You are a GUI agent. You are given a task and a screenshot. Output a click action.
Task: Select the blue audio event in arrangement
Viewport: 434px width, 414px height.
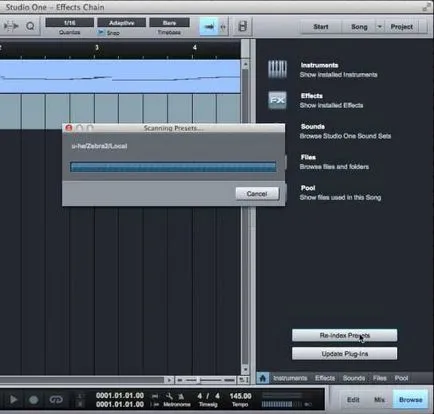click(x=120, y=77)
